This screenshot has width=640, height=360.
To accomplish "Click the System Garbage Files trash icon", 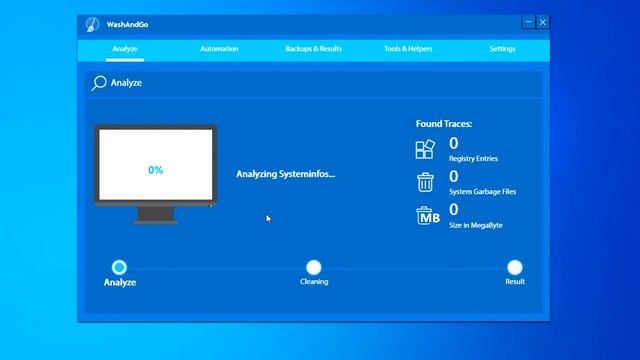I will (x=425, y=182).
